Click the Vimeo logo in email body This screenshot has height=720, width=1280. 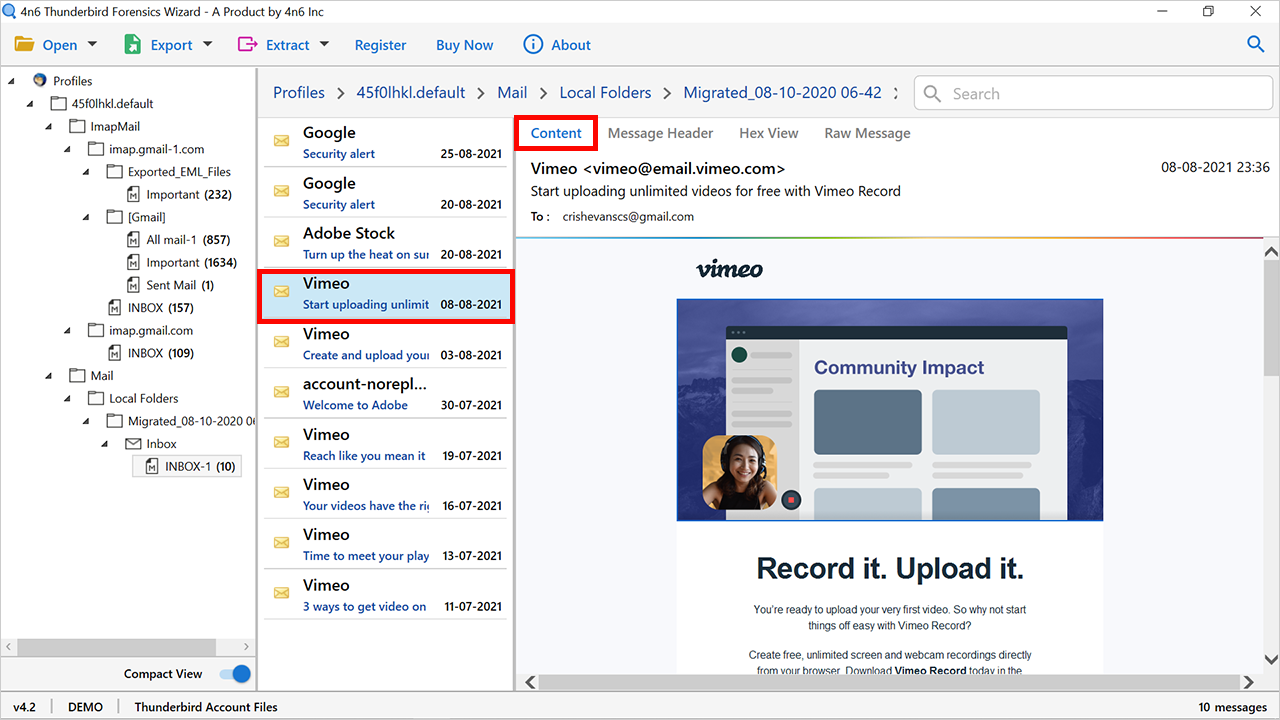[729, 269]
